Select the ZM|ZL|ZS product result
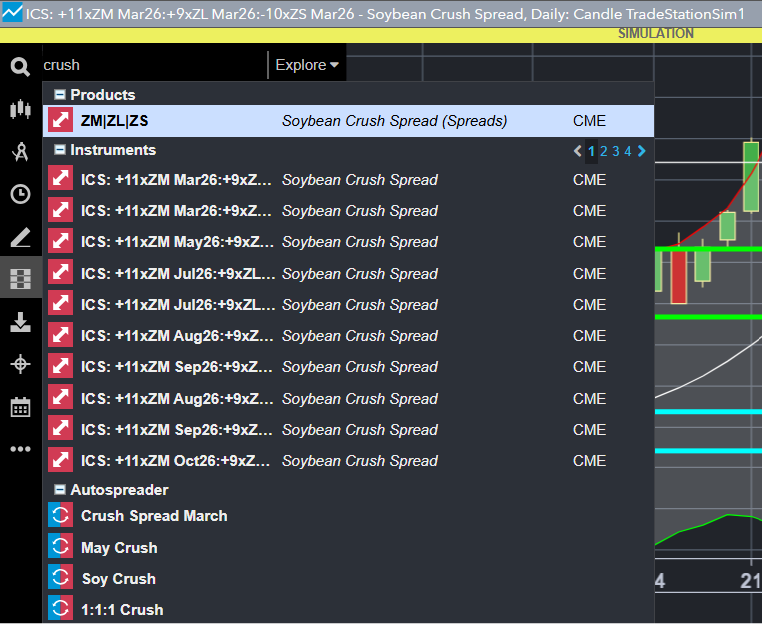 pyautogui.click(x=349, y=121)
